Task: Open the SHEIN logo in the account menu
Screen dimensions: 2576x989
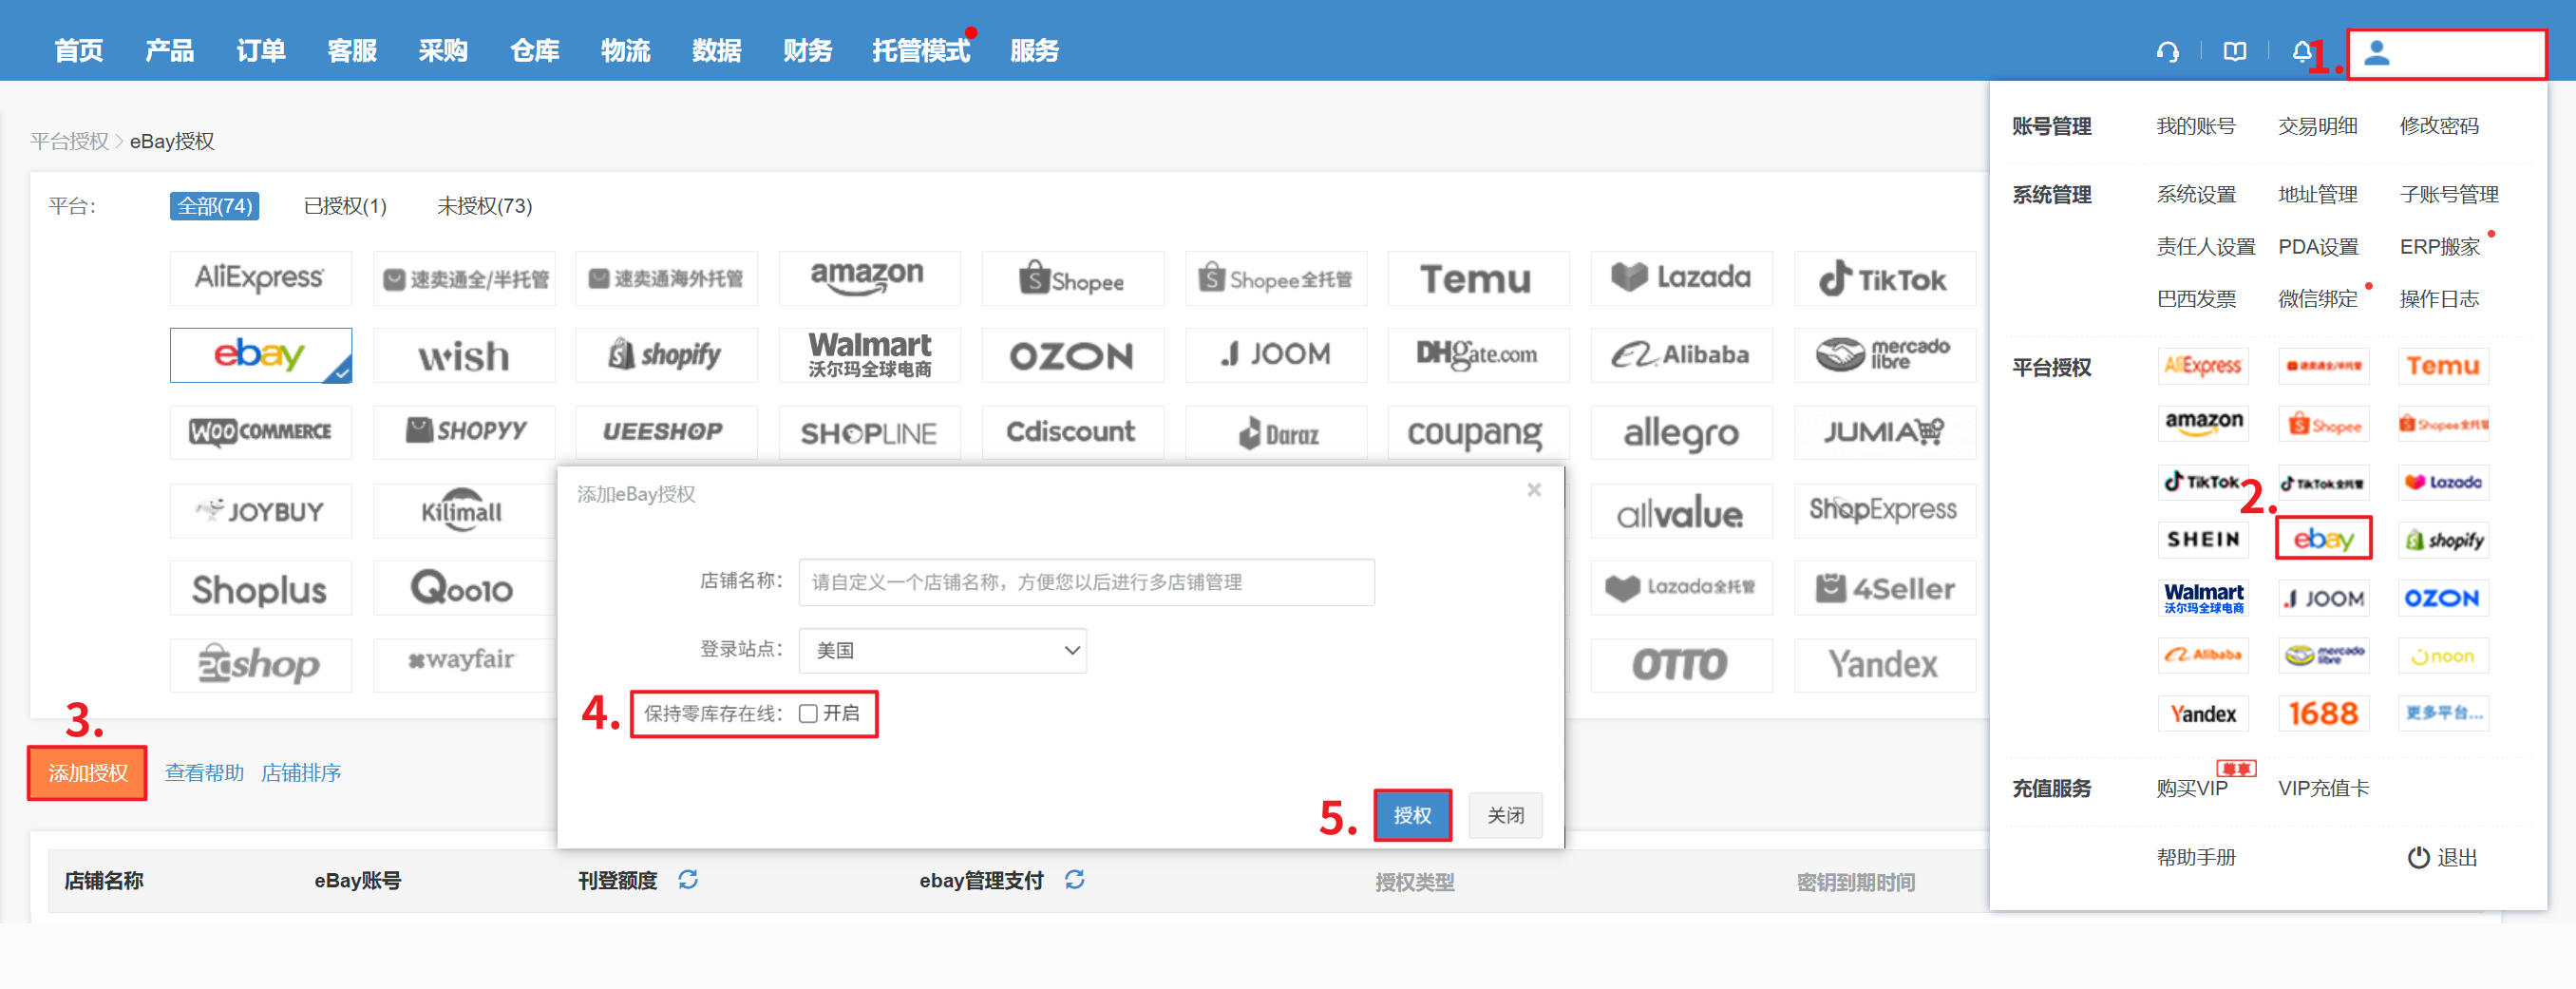Action: pyautogui.click(x=2203, y=539)
